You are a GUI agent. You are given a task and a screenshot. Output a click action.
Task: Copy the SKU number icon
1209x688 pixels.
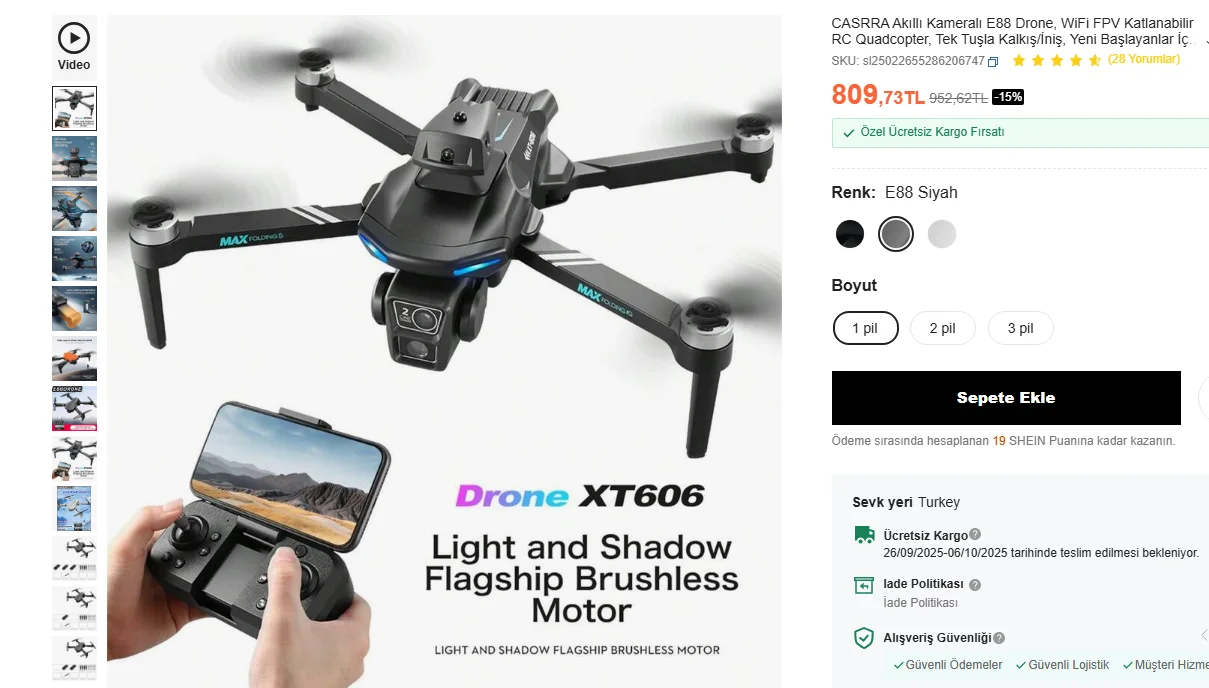click(x=993, y=61)
